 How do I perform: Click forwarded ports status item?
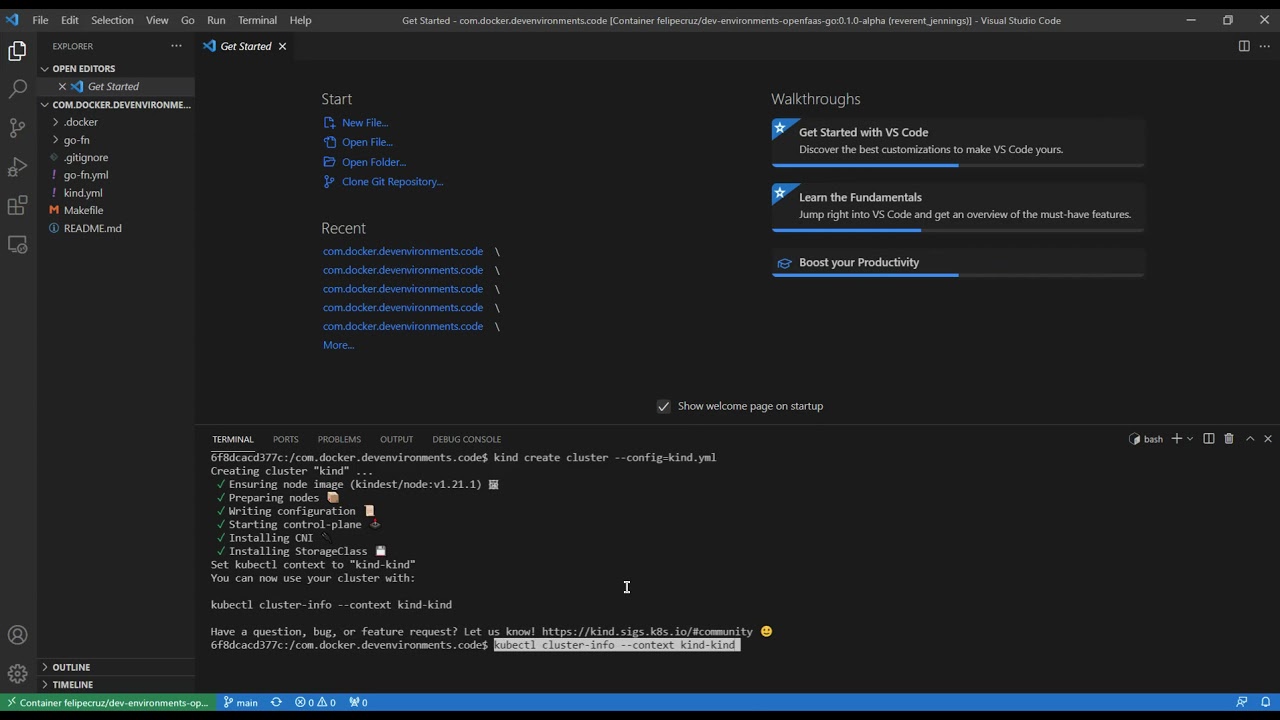pos(358,702)
